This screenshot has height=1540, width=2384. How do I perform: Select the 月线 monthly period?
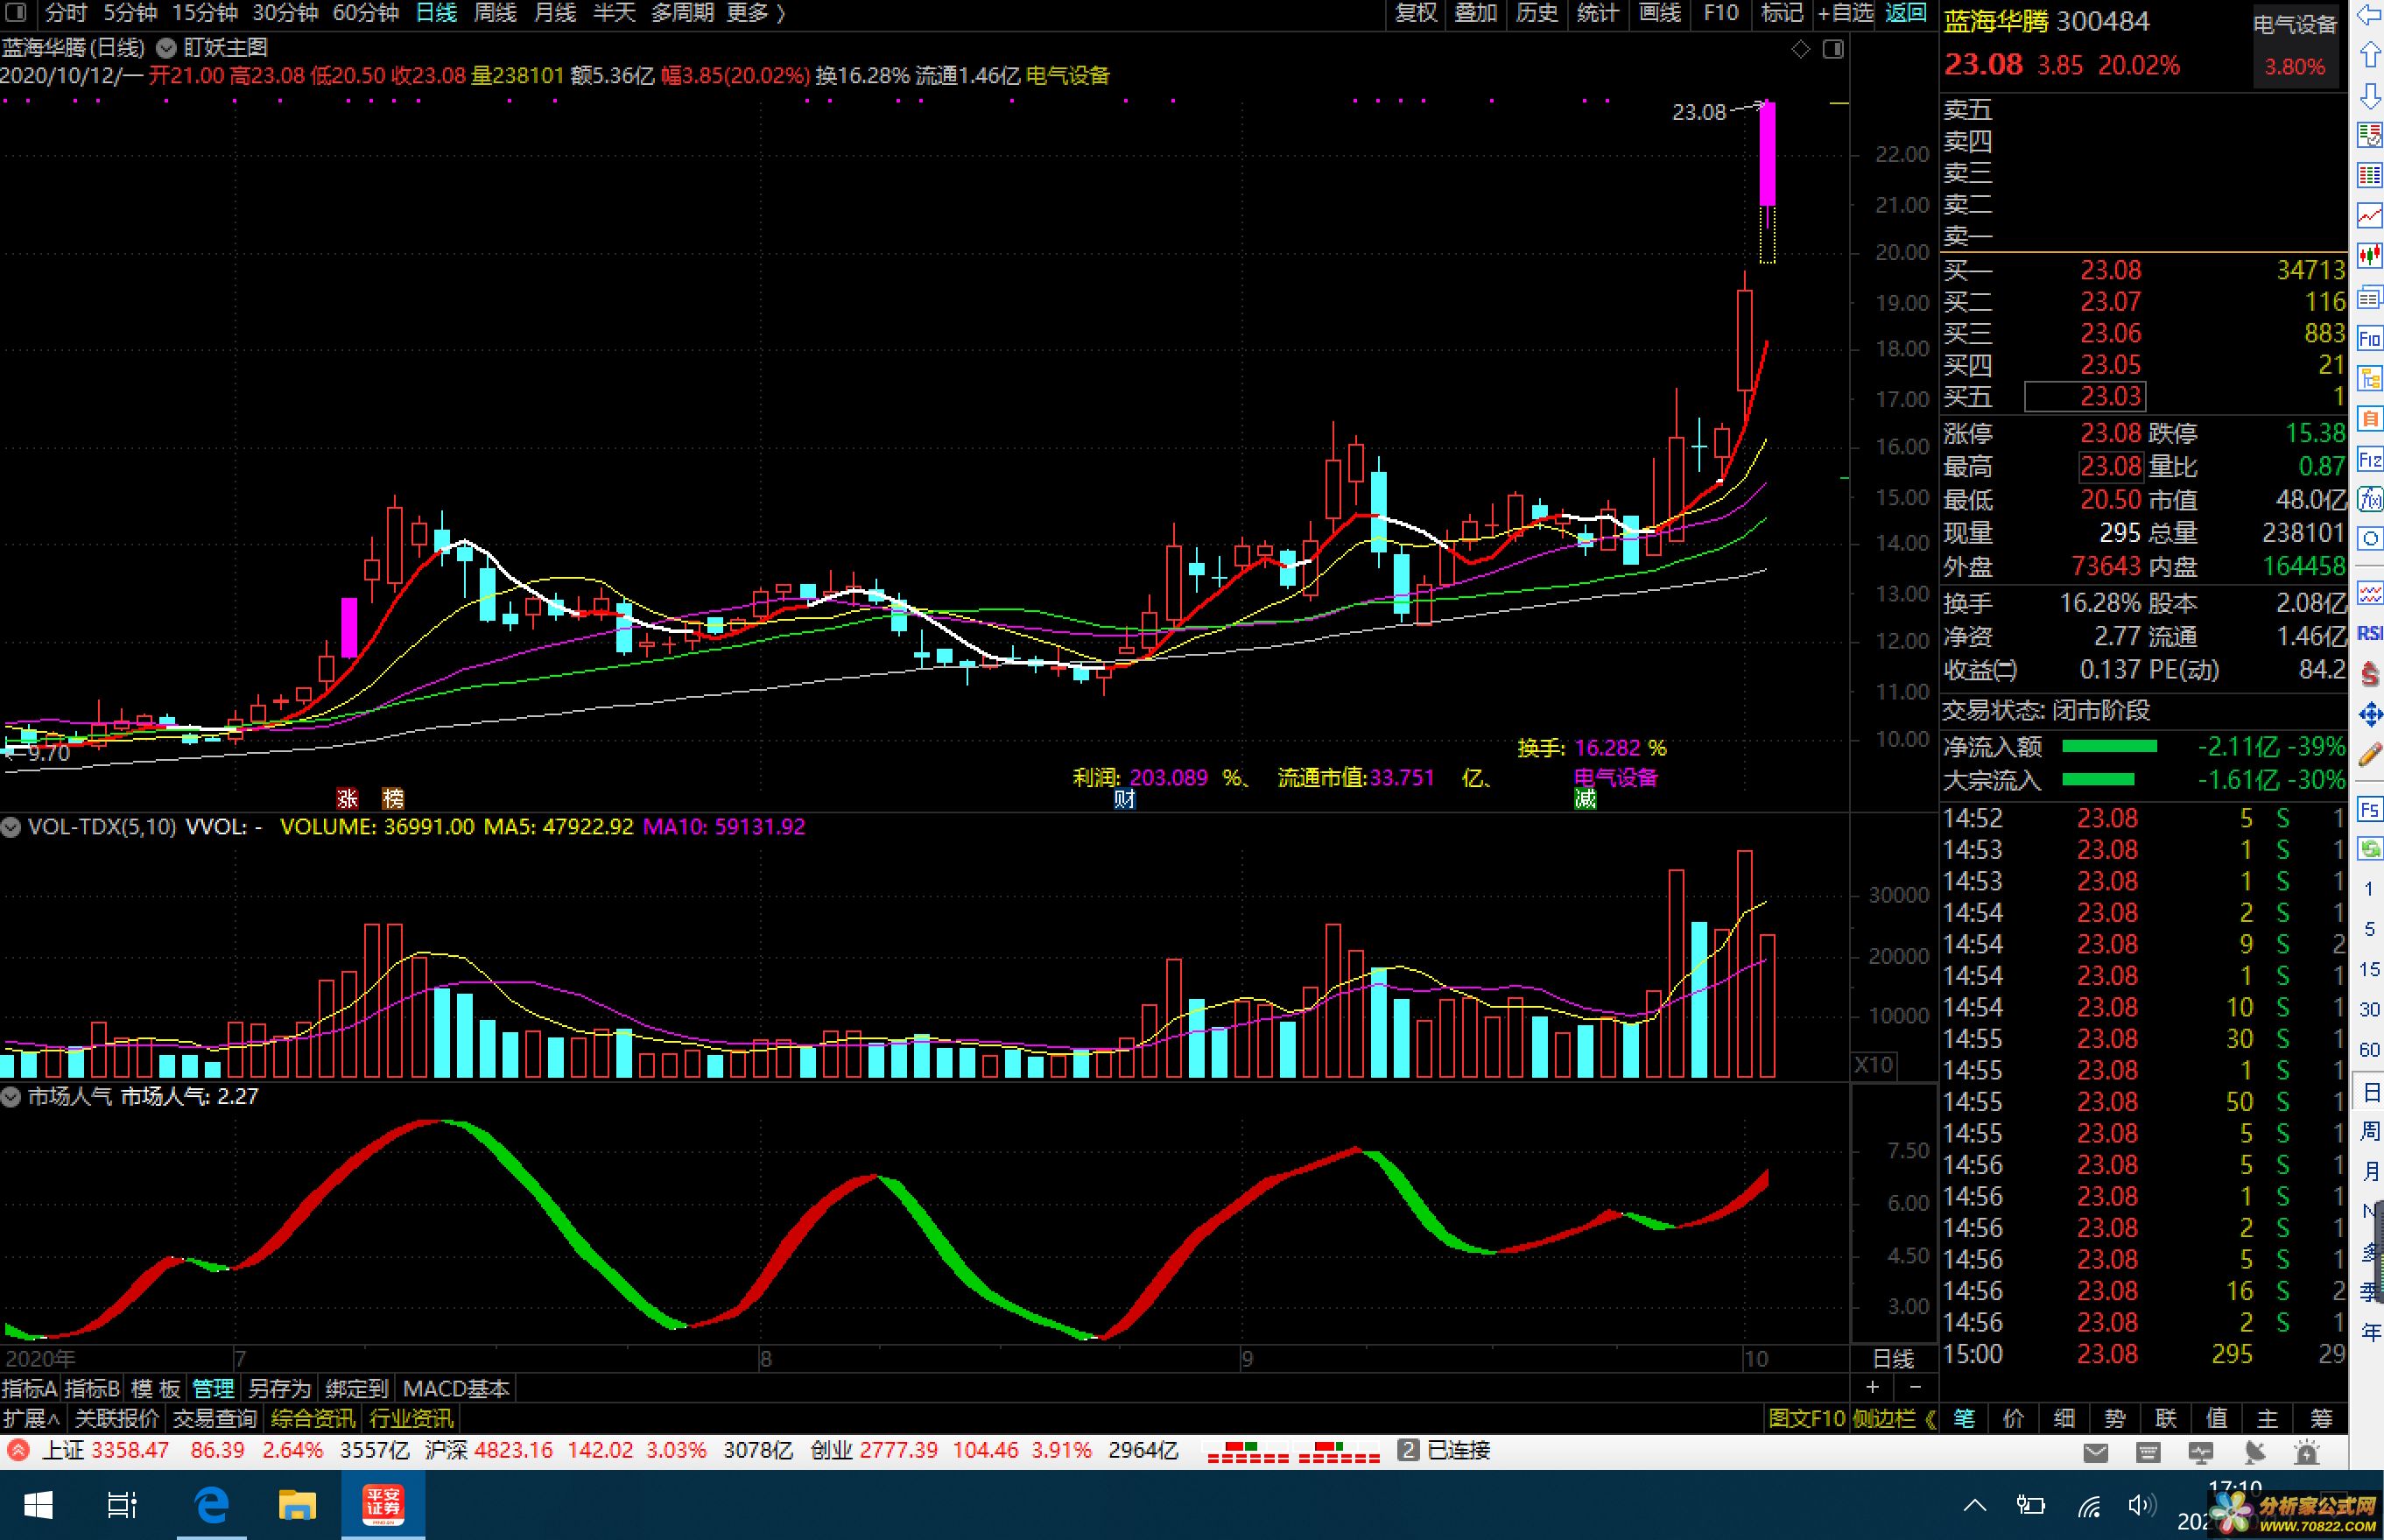(x=555, y=13)
